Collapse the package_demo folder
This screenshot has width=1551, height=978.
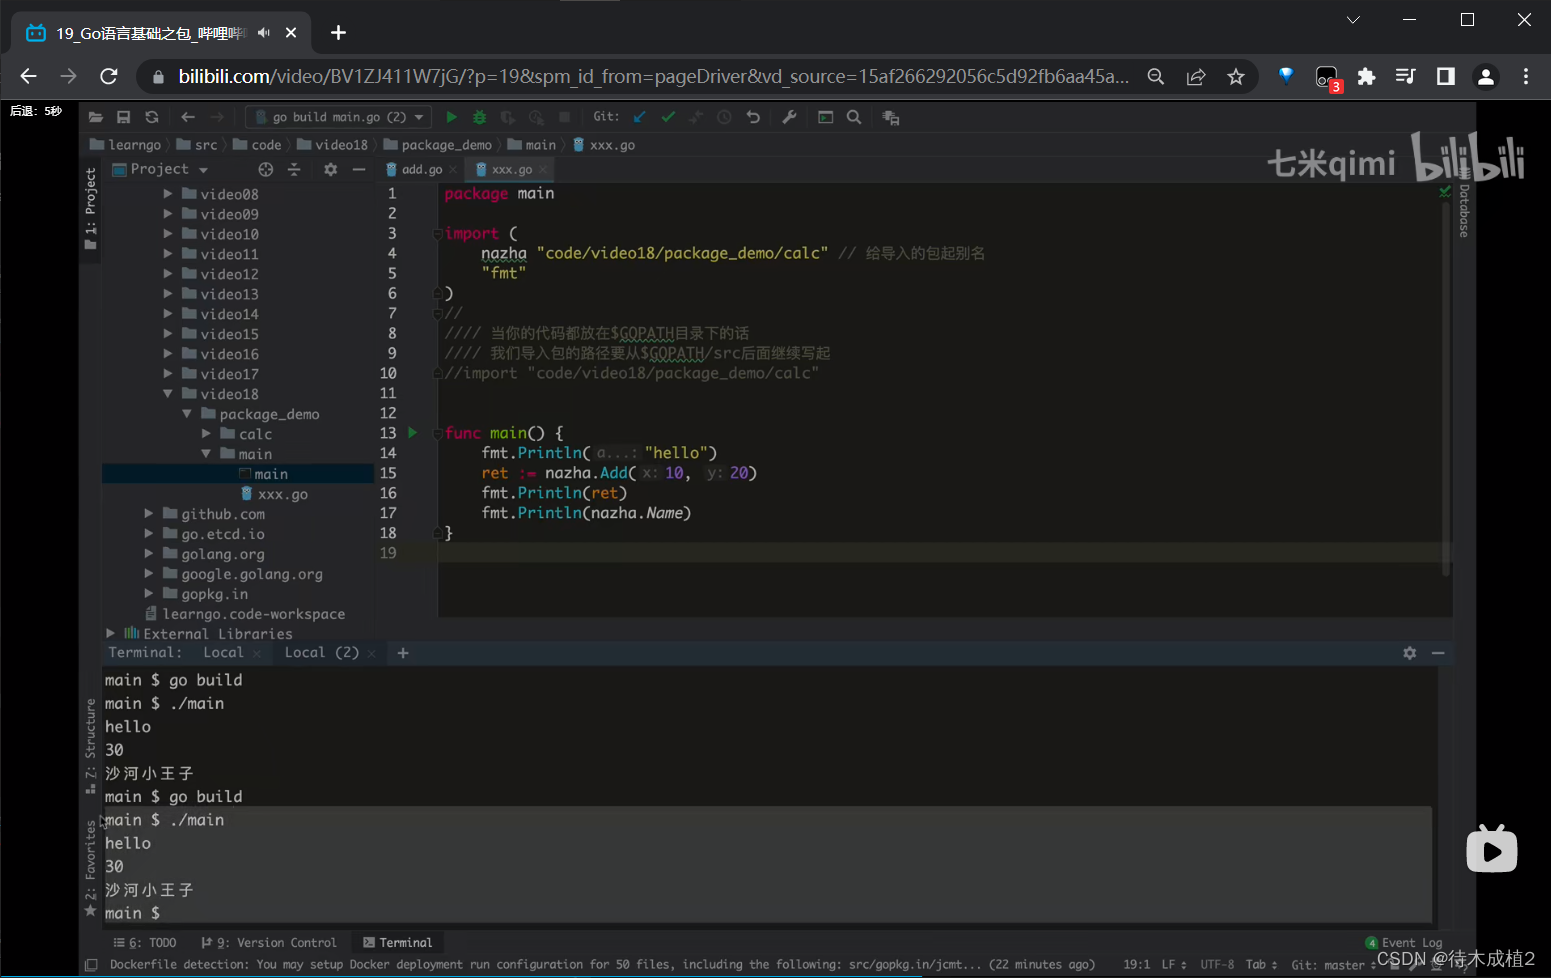[x=187, y=414]
